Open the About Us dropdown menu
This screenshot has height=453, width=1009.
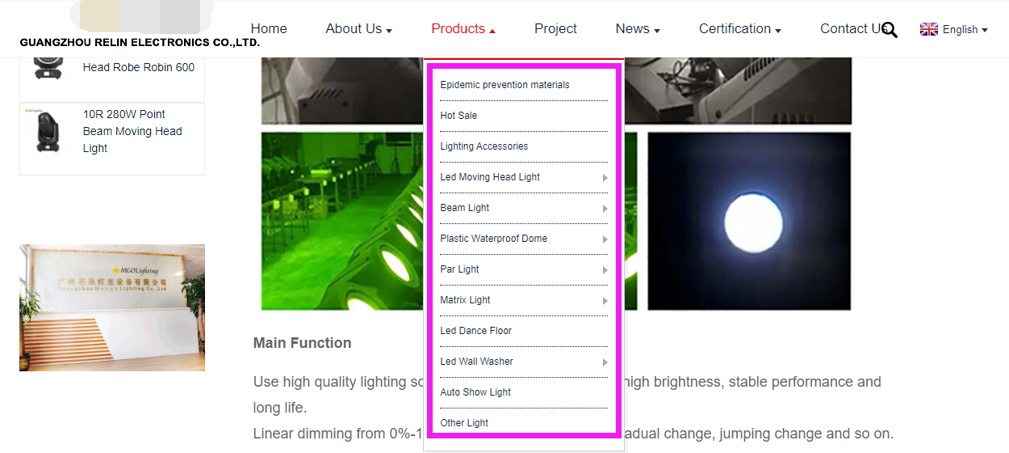358,29
